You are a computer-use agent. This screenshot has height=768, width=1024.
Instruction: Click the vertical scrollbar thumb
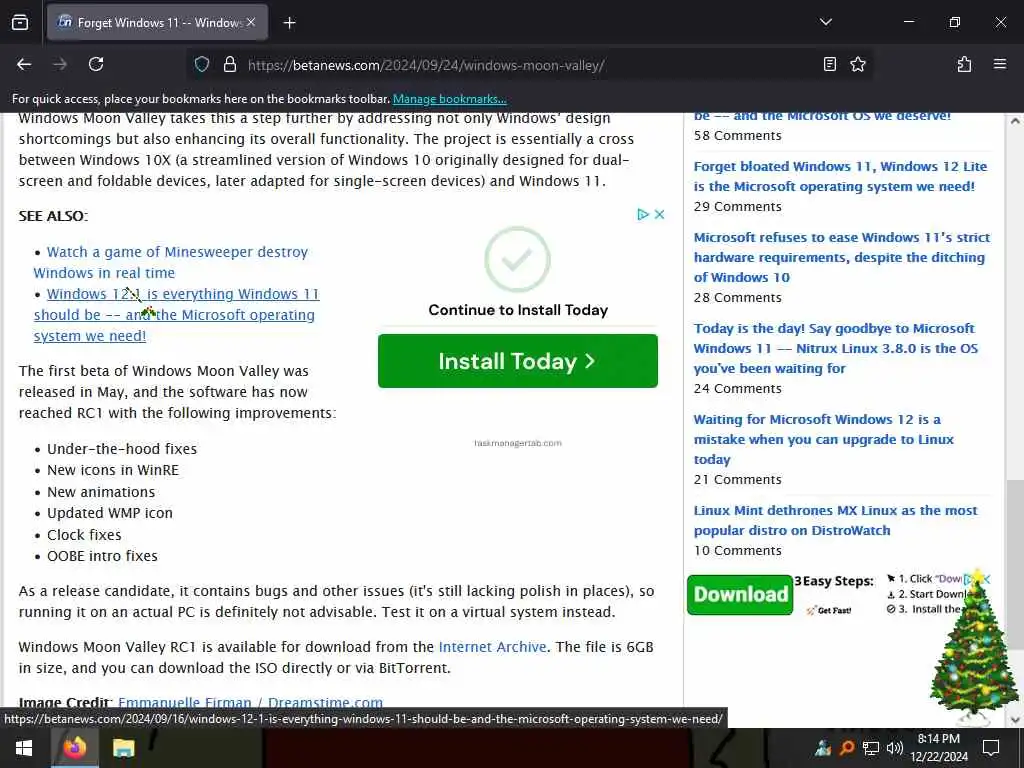(x=1015, y=565)
